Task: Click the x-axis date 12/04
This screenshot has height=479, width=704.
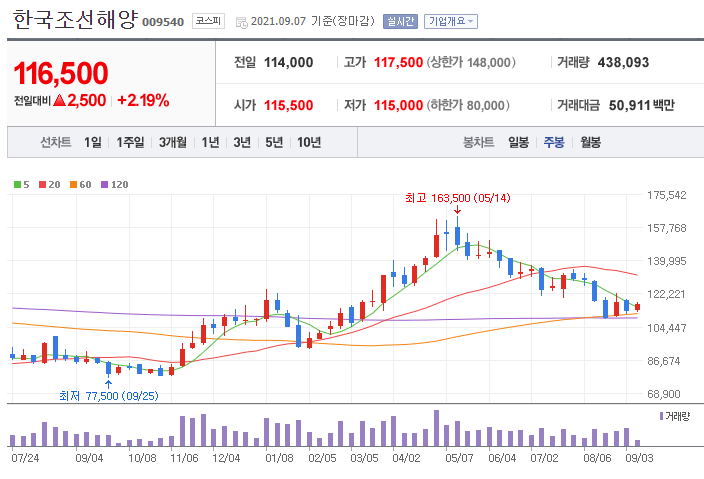Action: [226, 458]
